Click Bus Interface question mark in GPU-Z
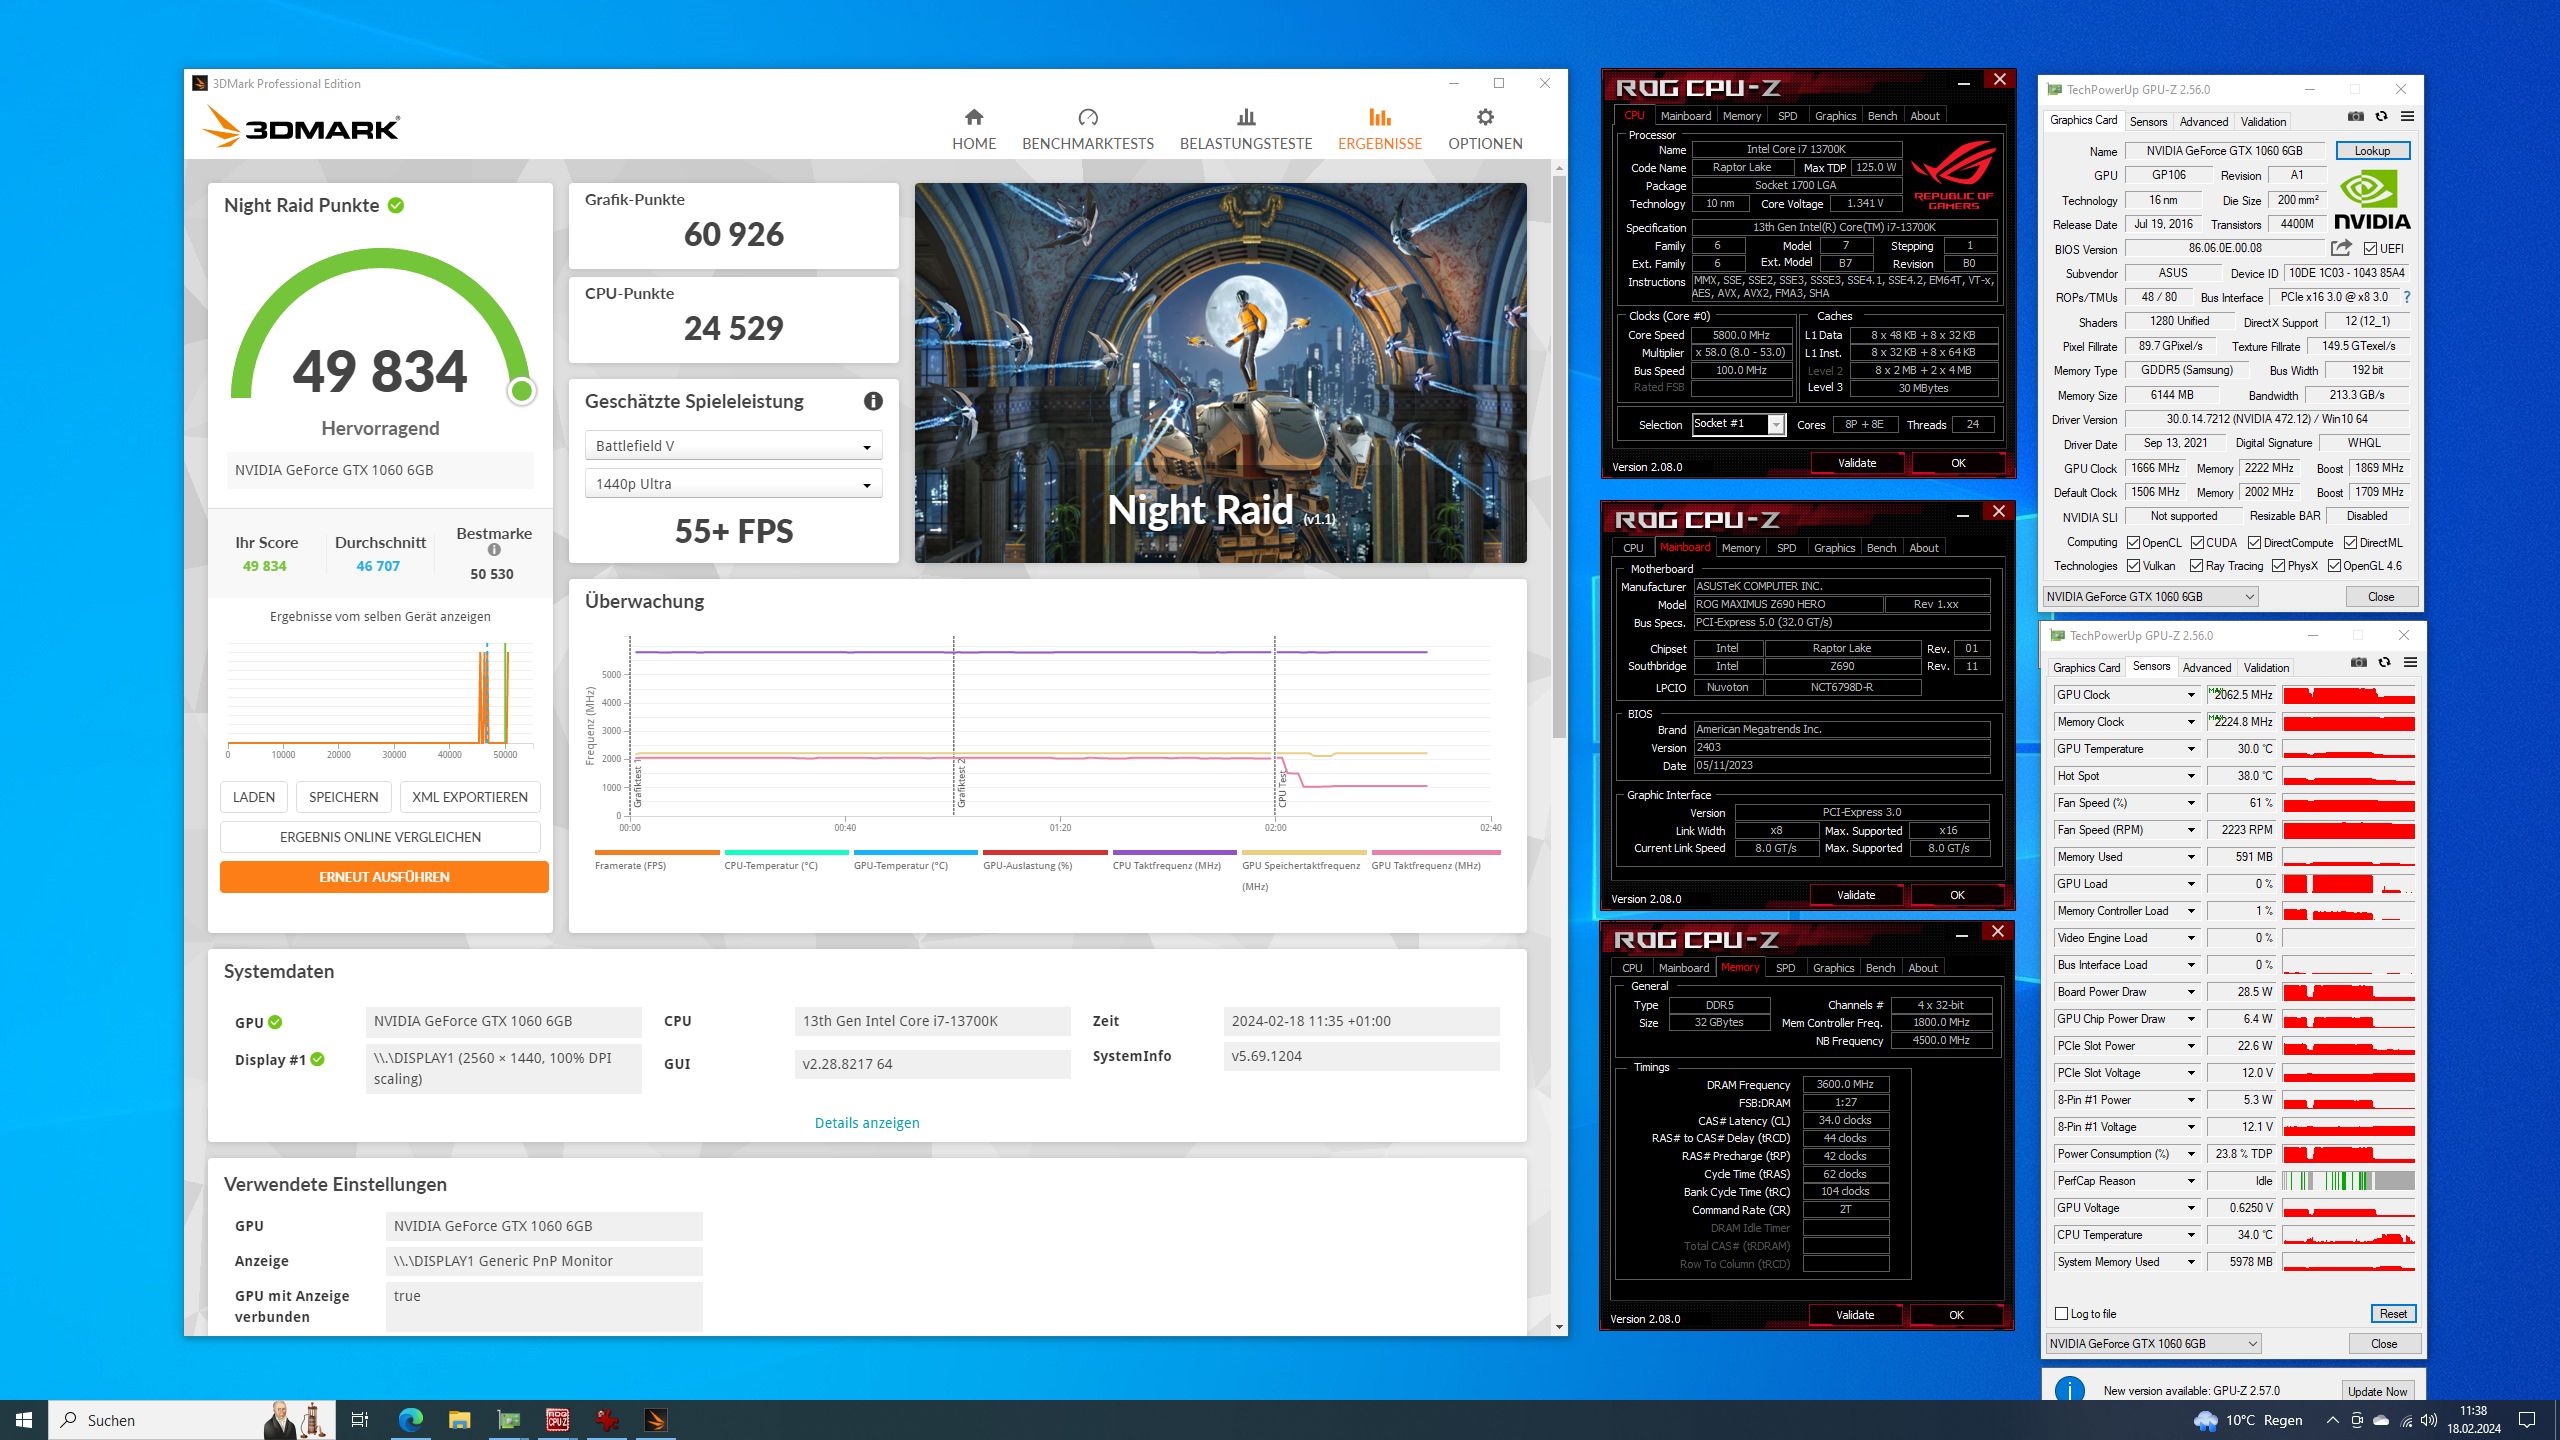Screen dimensions: 2560x1440 point(2406,297)
